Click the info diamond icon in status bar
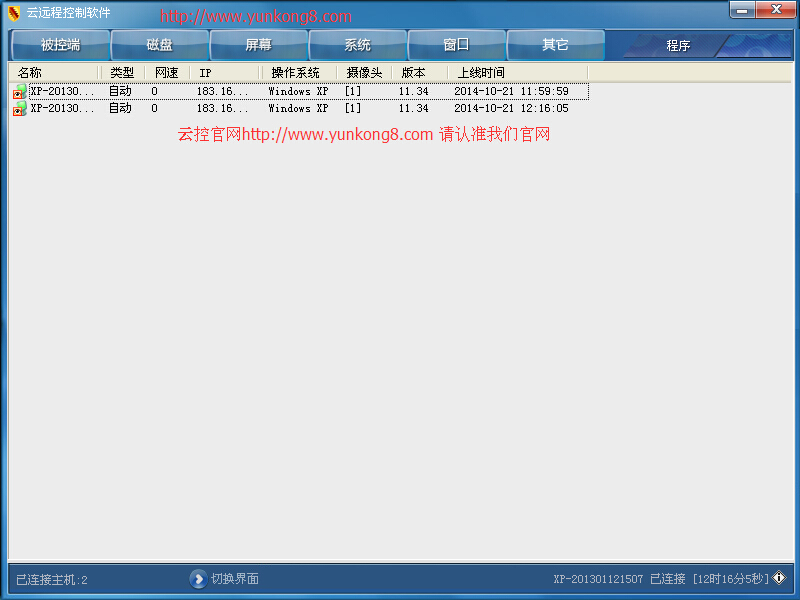Image resolution: width=800 pixels, height=600 pixels. pos(779,578)
